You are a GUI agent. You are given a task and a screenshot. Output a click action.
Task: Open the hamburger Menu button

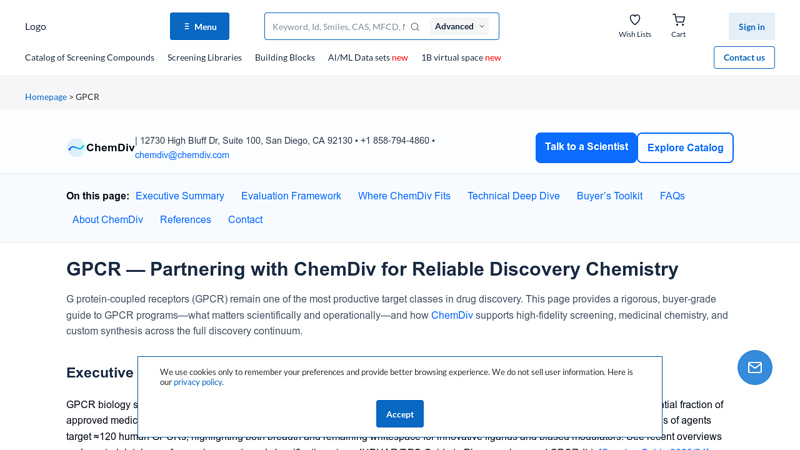(199, 27)
